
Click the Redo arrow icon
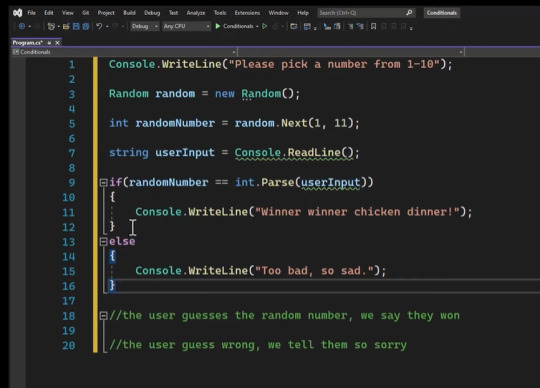115,26
